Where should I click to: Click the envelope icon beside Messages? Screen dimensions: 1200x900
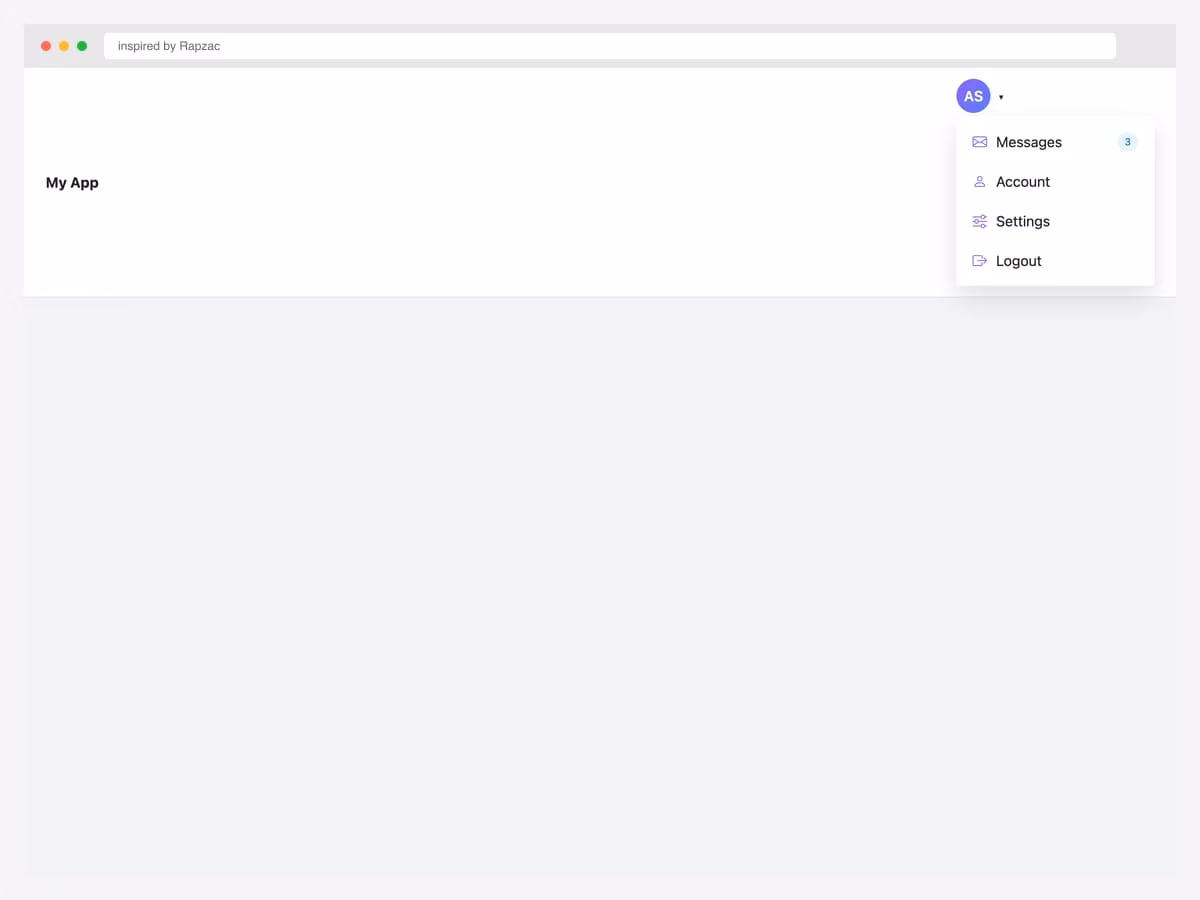tap(980, 142)
